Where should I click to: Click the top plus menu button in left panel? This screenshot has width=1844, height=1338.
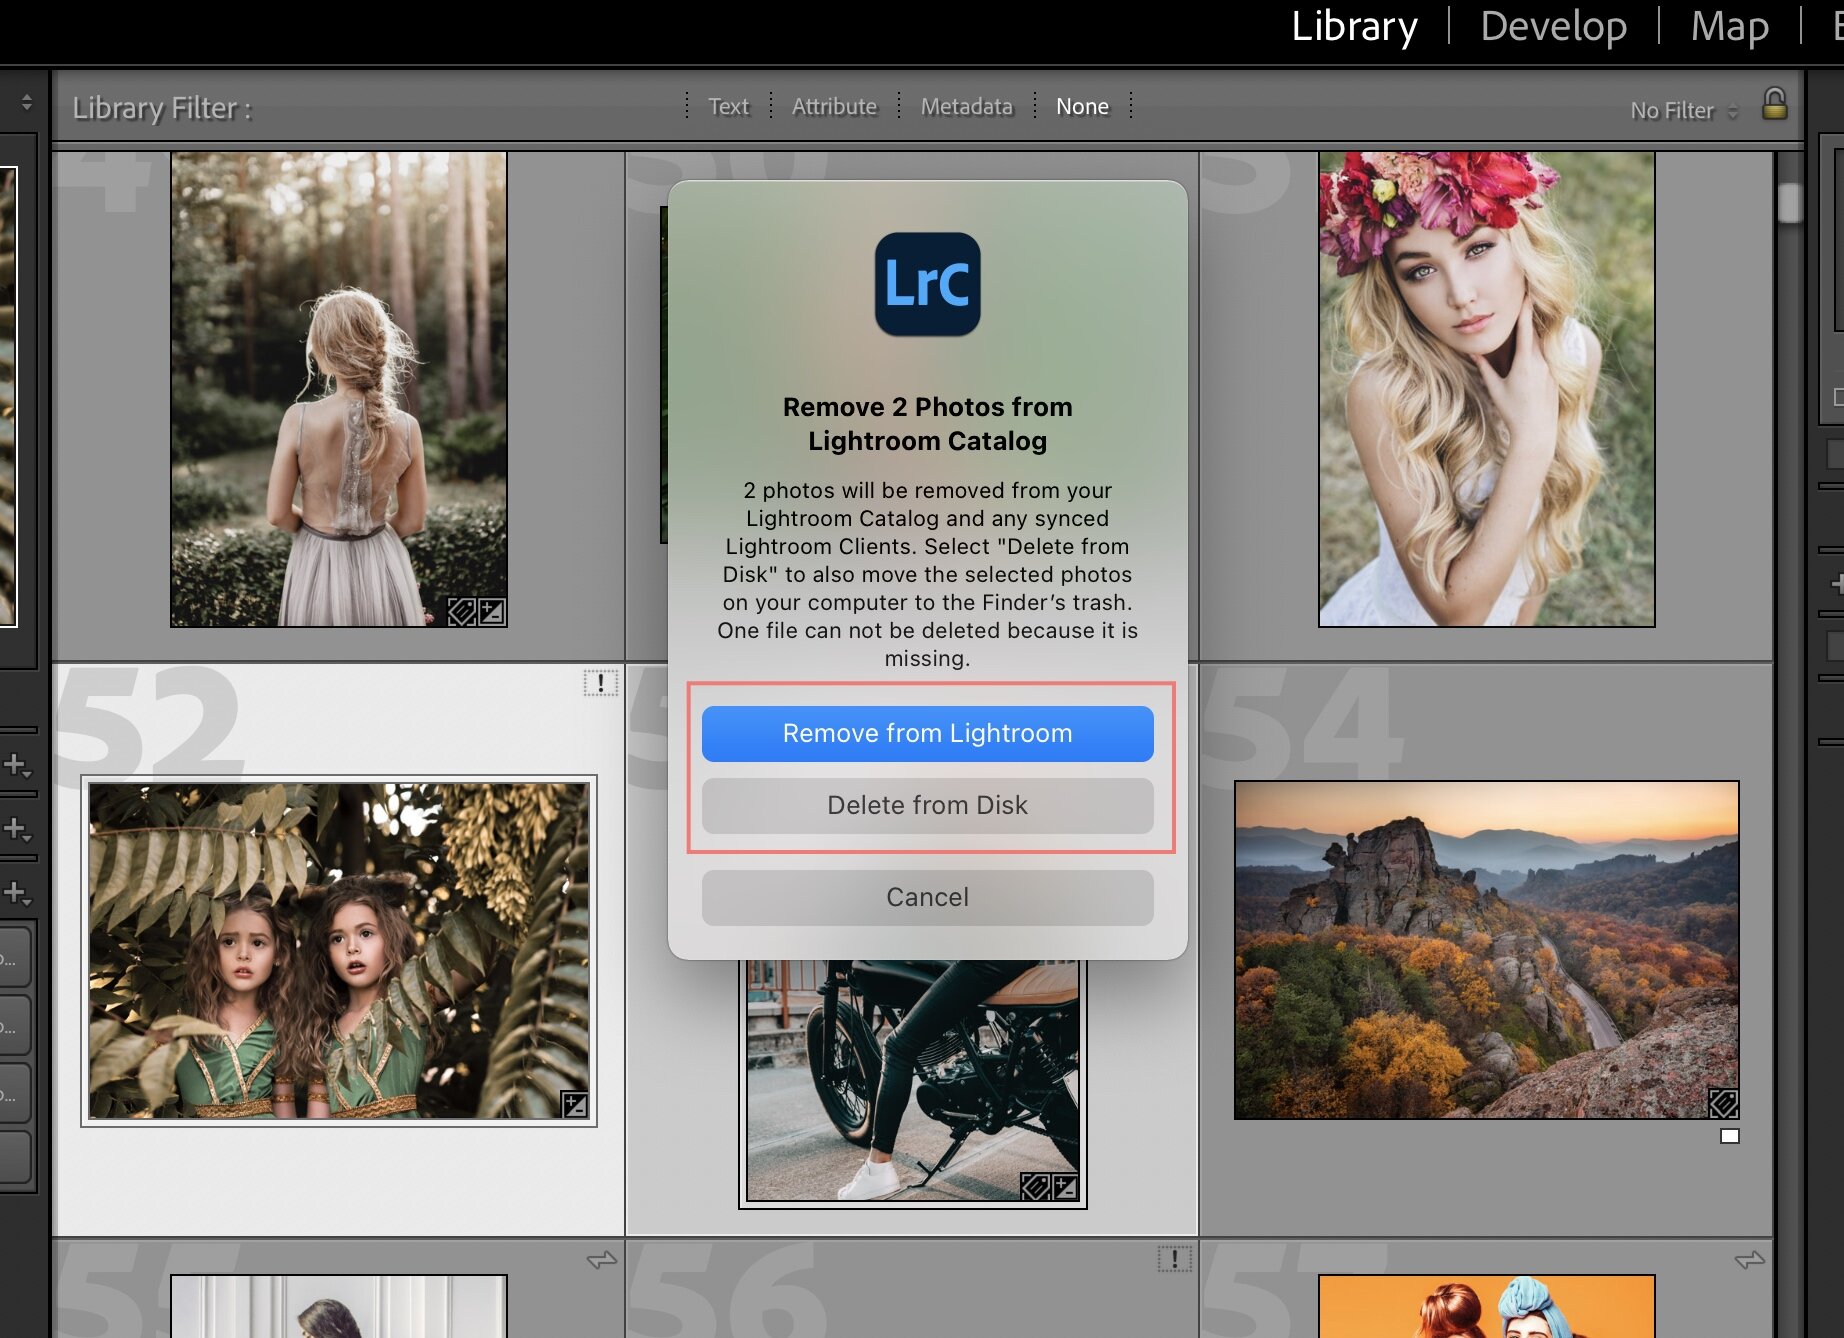(18, 766)
